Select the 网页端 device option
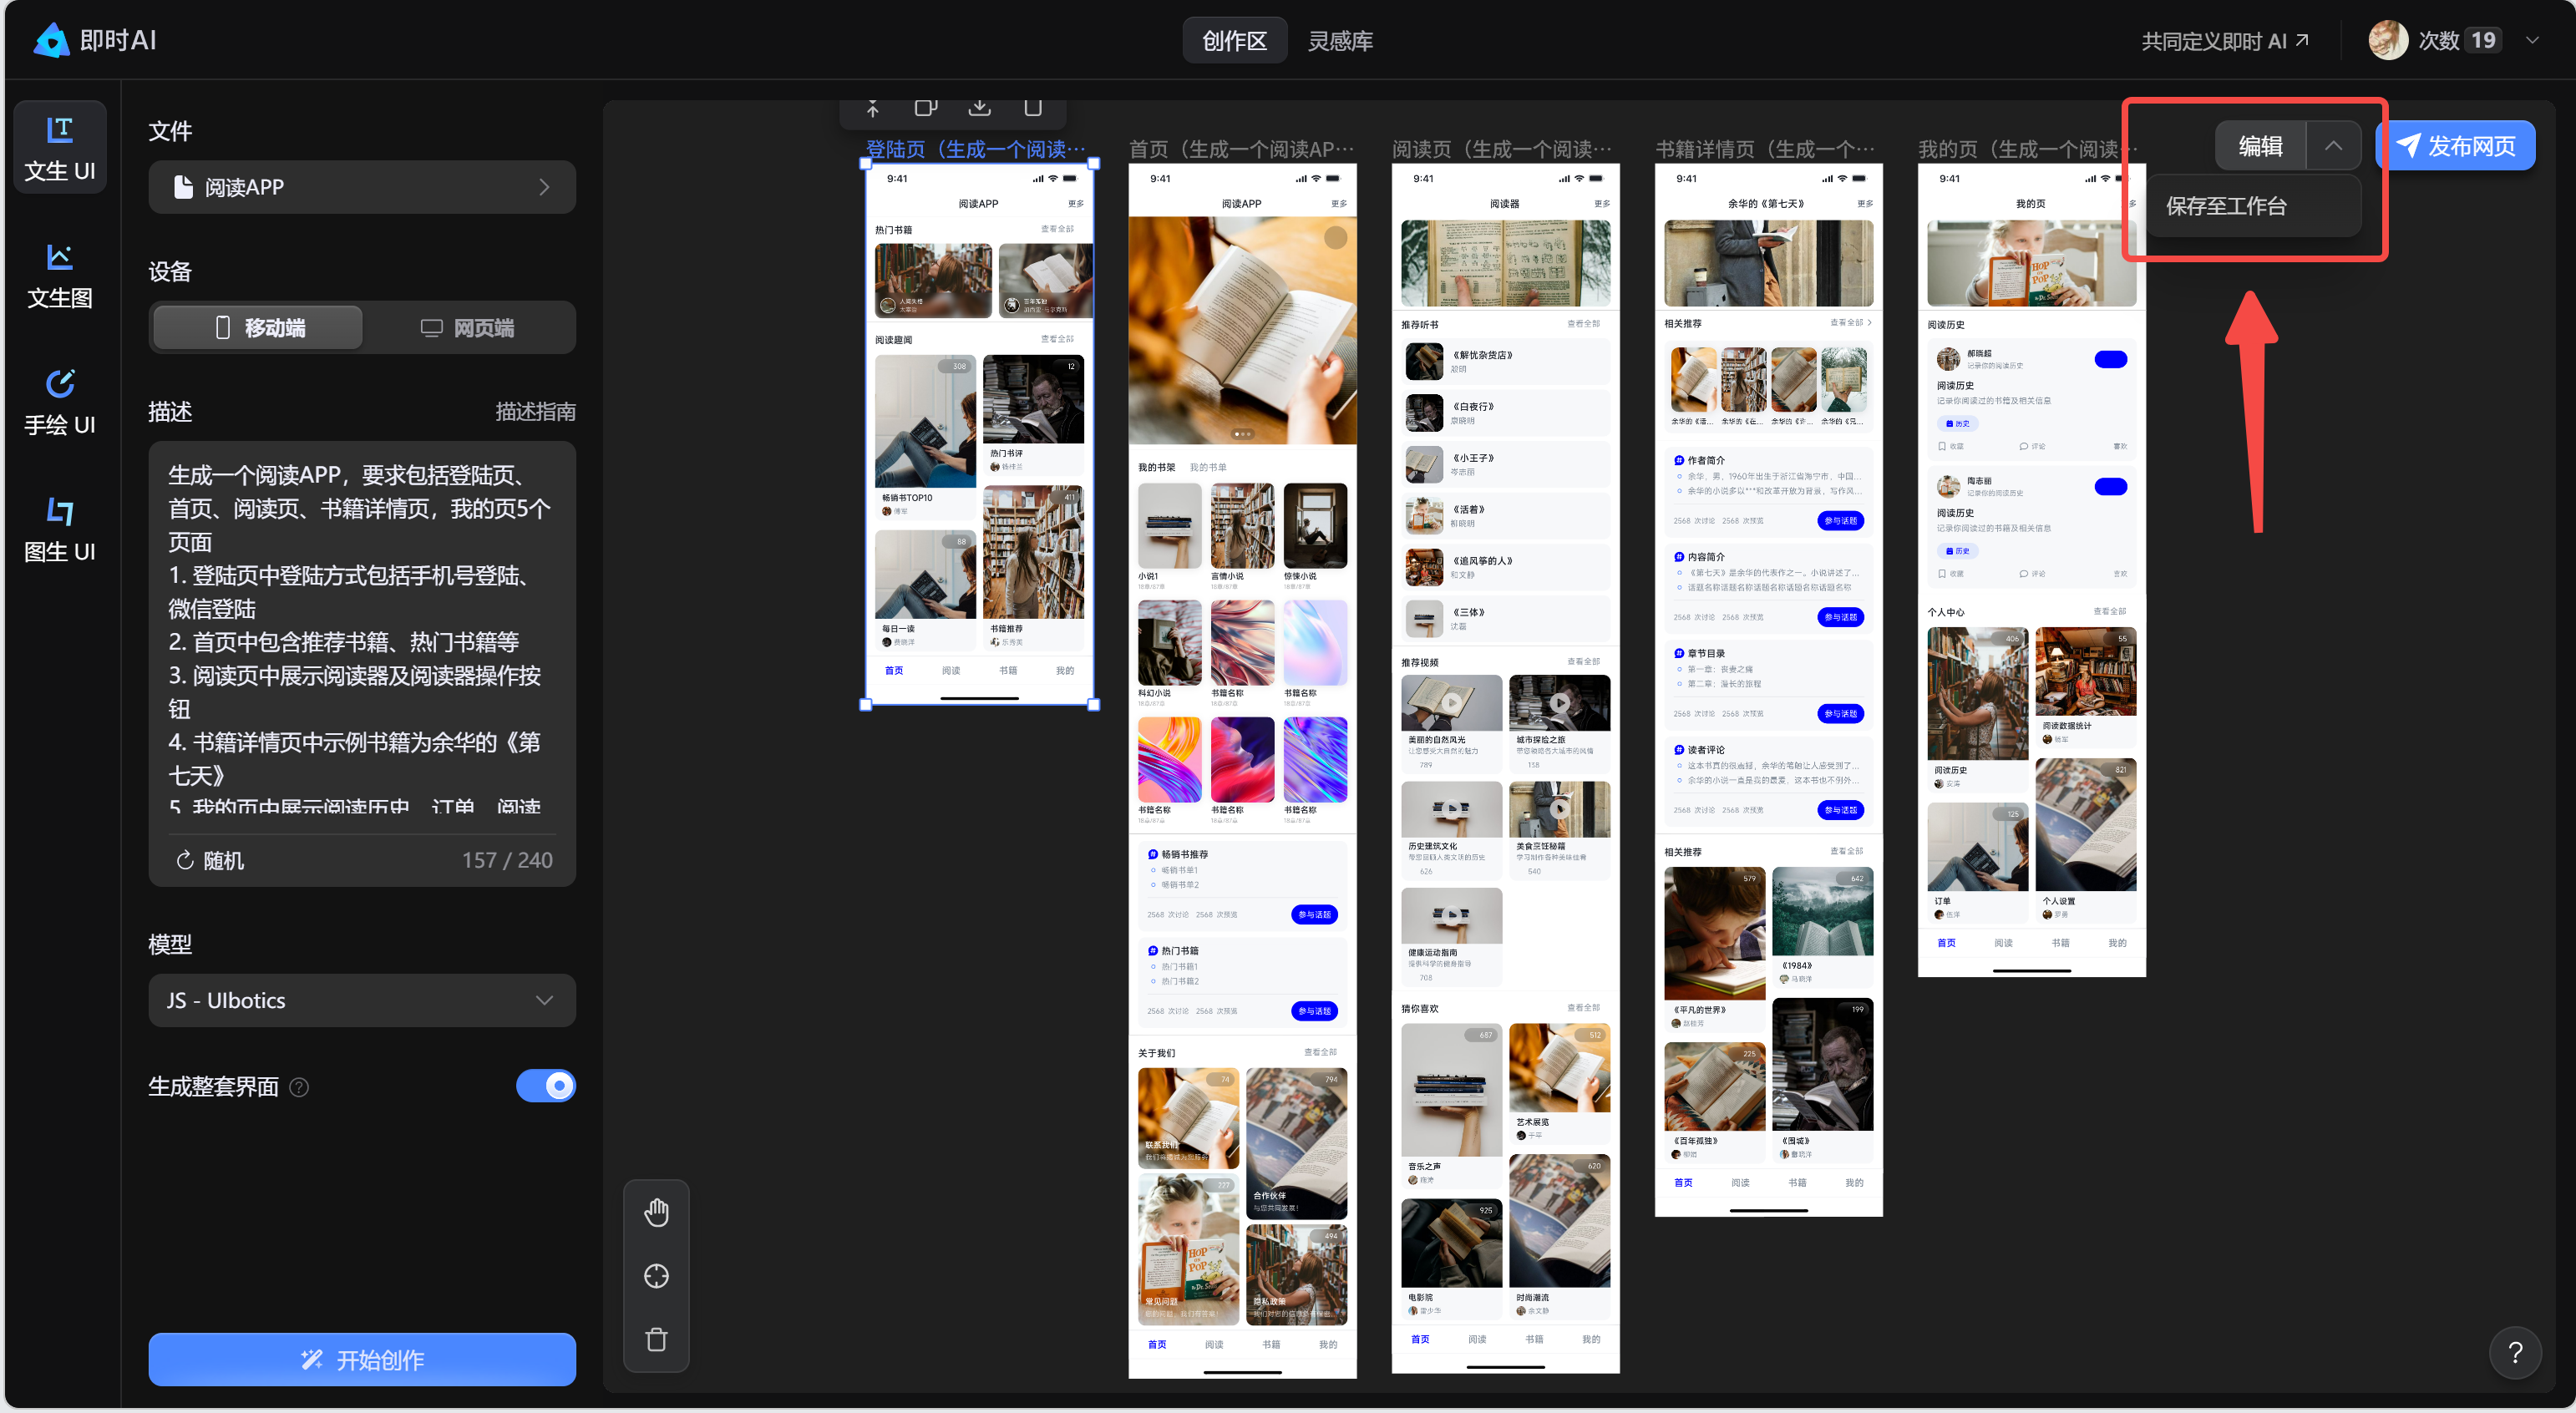Viewport: 2576px width, 1413px height. click(467, 328)
